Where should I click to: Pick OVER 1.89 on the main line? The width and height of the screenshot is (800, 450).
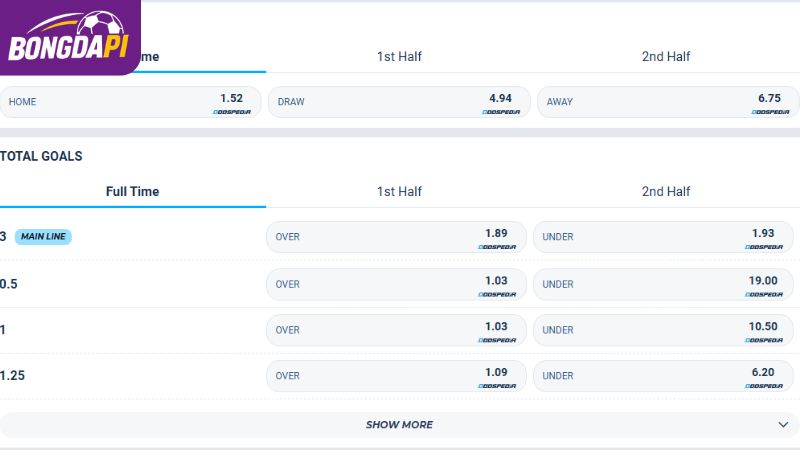(396, 237)
